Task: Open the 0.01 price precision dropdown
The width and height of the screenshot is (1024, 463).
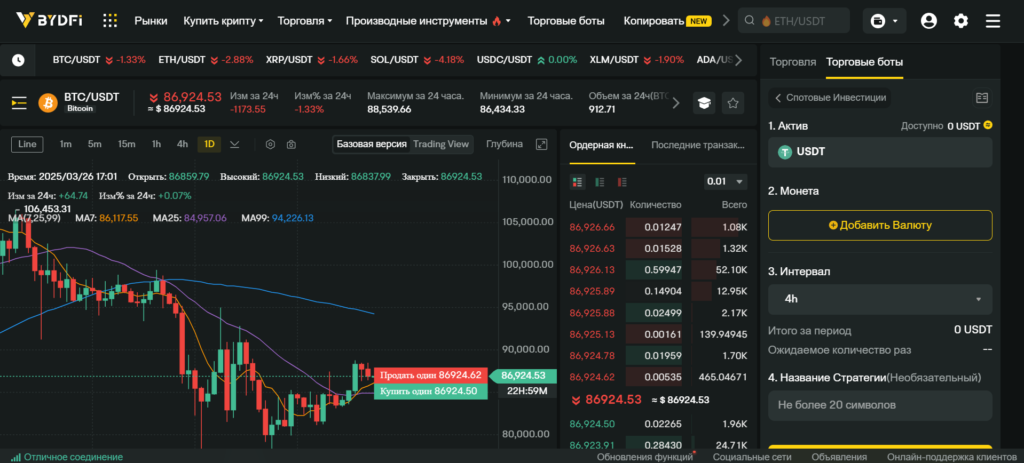Action: tap(725, 182)
